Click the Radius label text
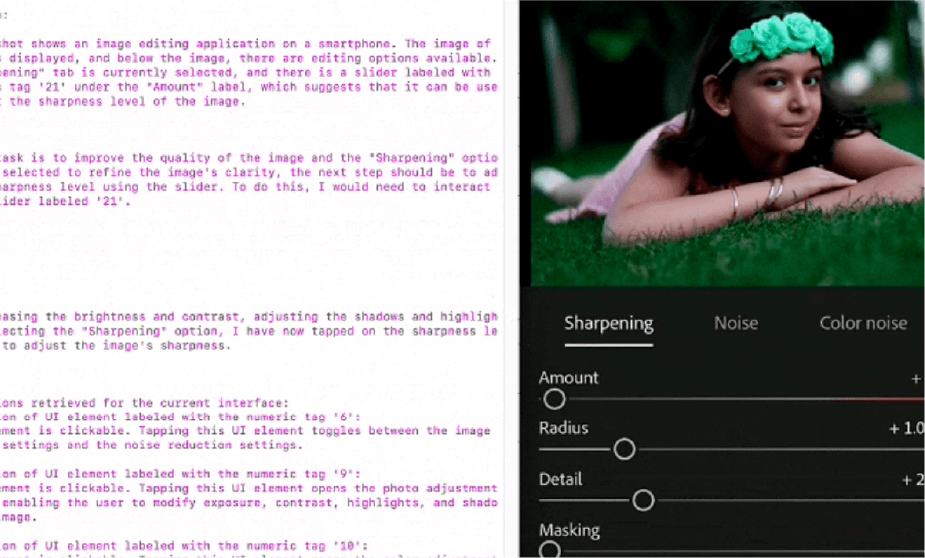The width and height of the screenshot is (925, 558). click(563, 428)
